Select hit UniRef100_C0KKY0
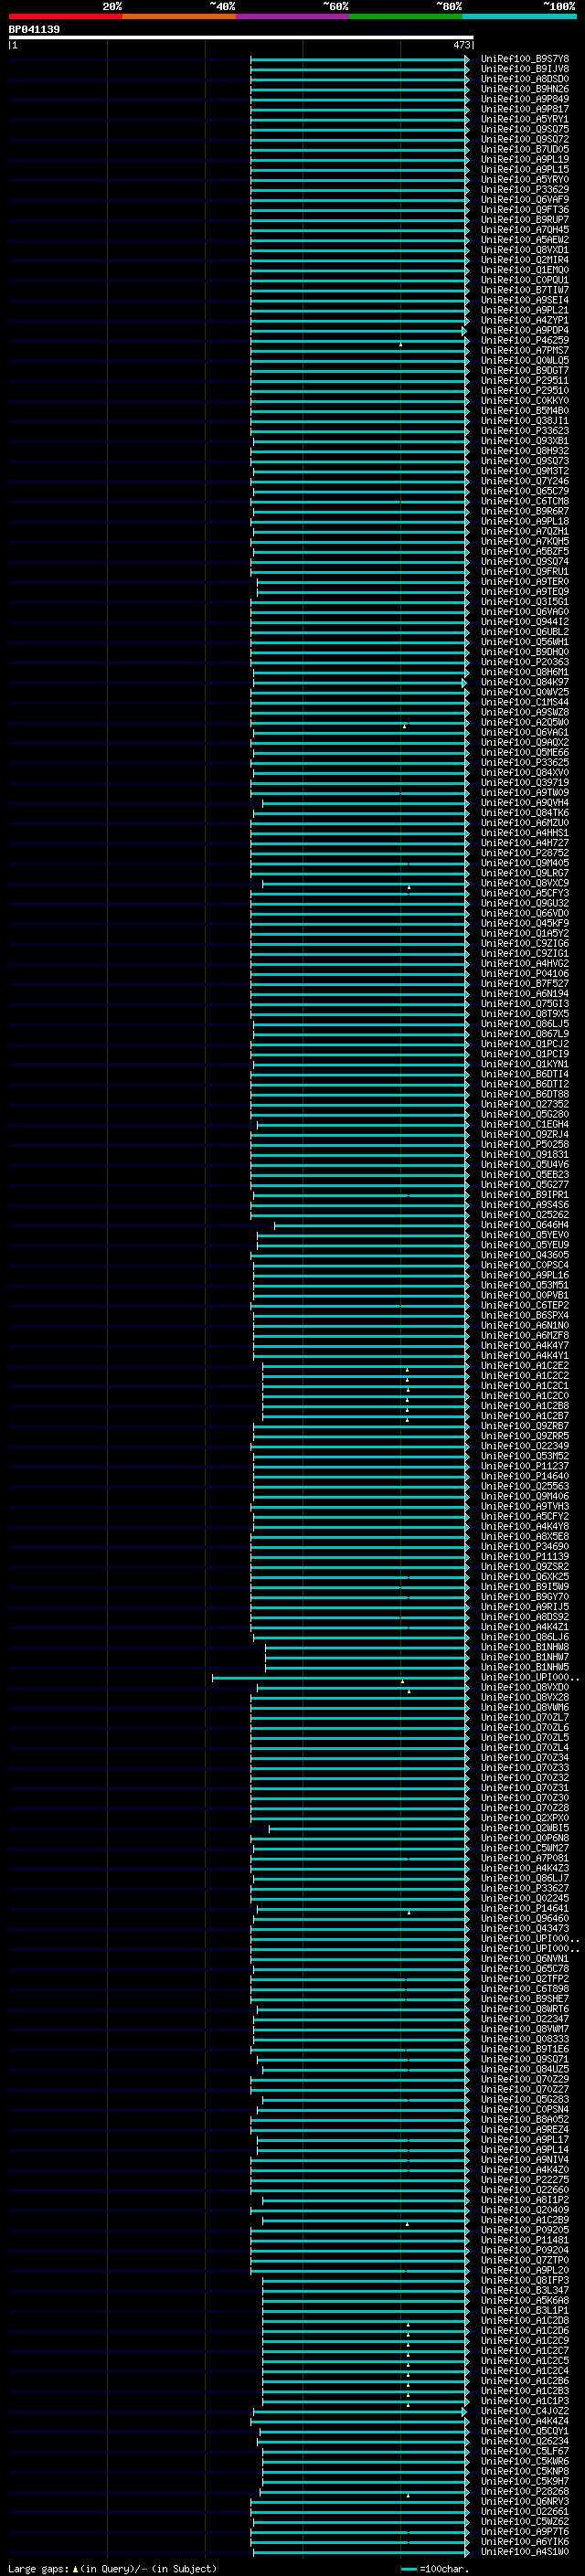The width and height of the screenshot is (585, 2576). coord(524,401)
